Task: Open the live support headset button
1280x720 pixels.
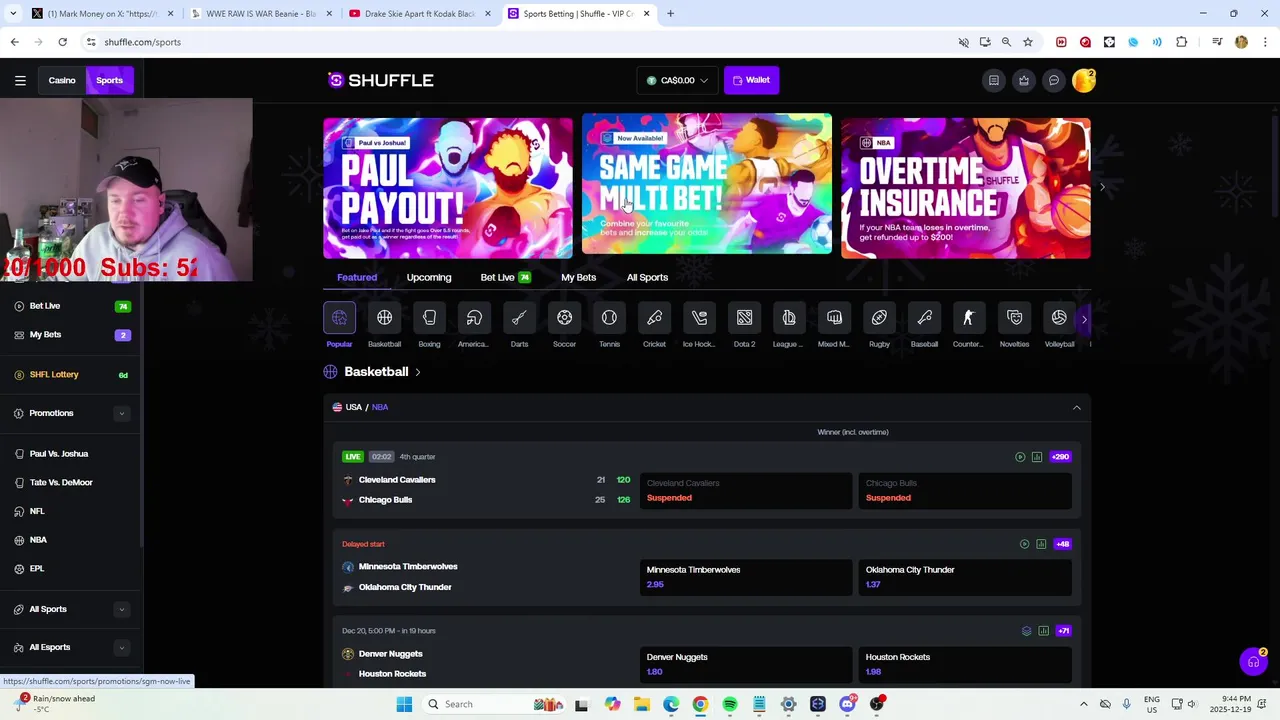Action: [x=1253, y=661]
